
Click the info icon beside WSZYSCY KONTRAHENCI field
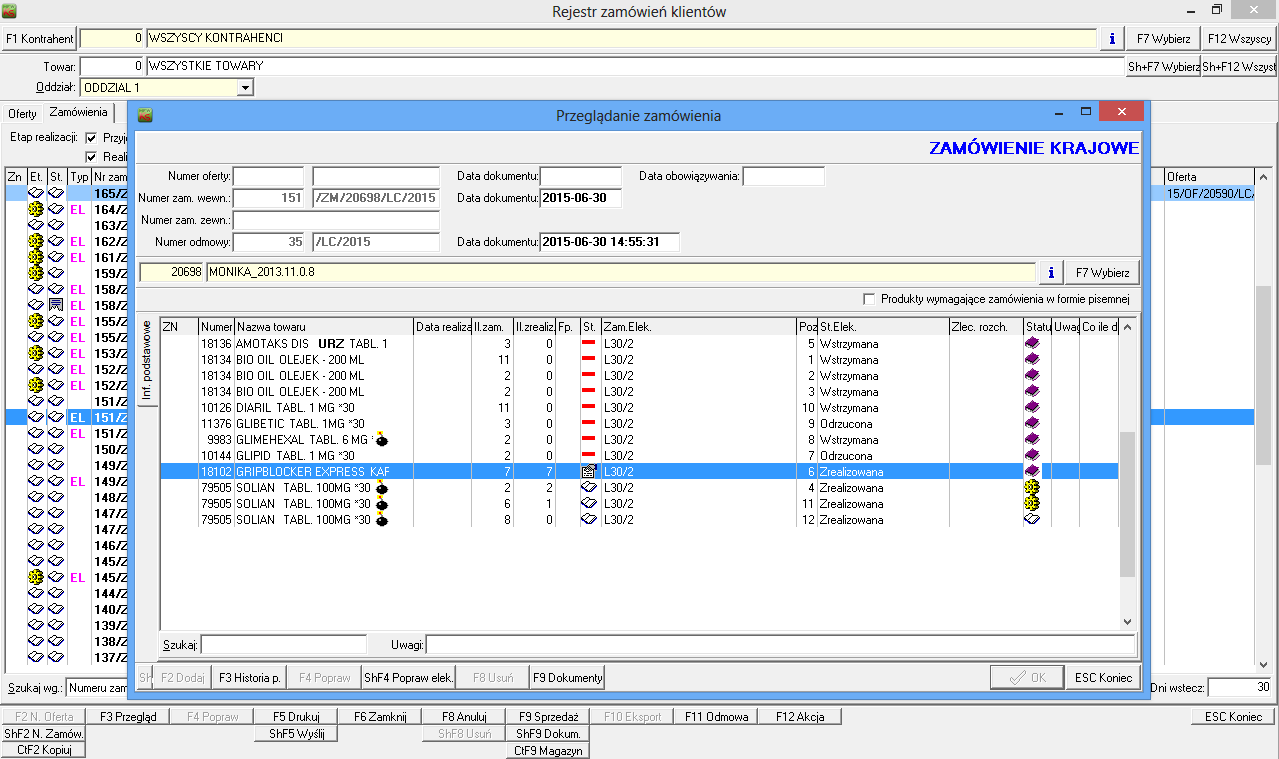click(x=1112, y=39)
